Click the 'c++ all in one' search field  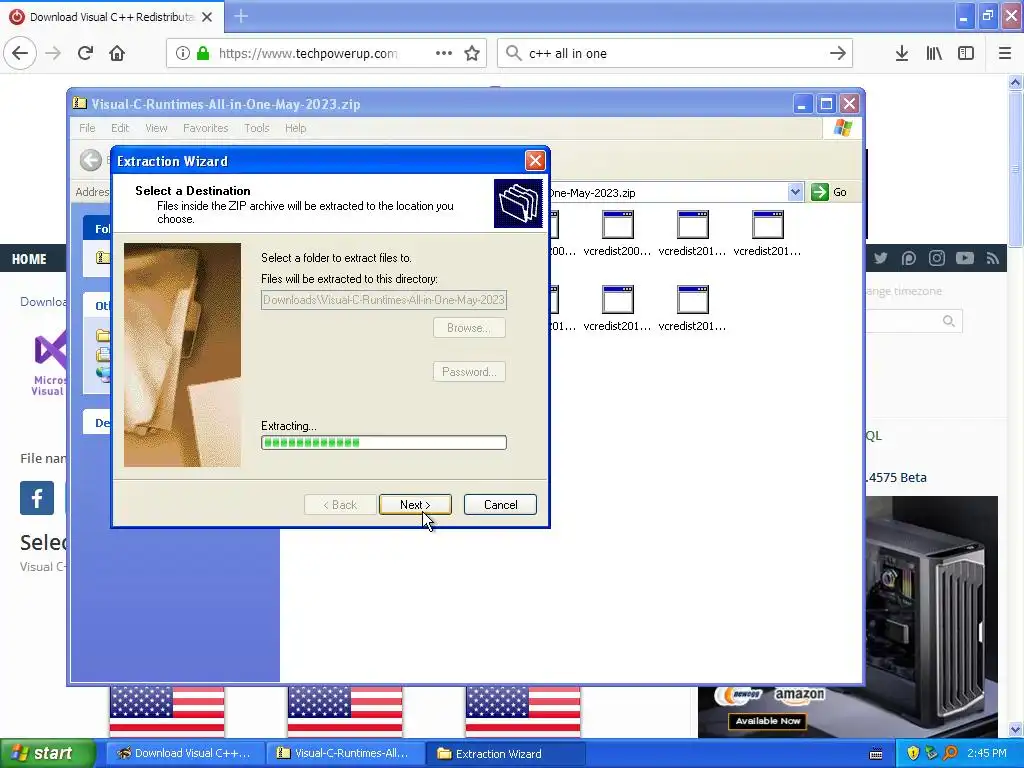(x=673, y=54)
